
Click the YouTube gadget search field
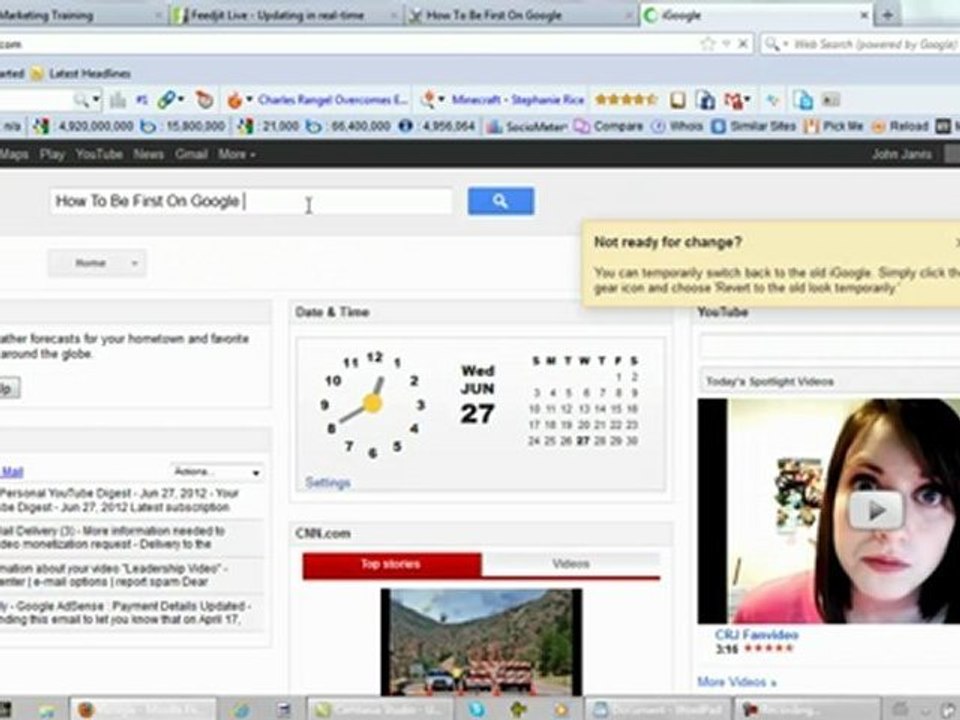click(830, 347)
